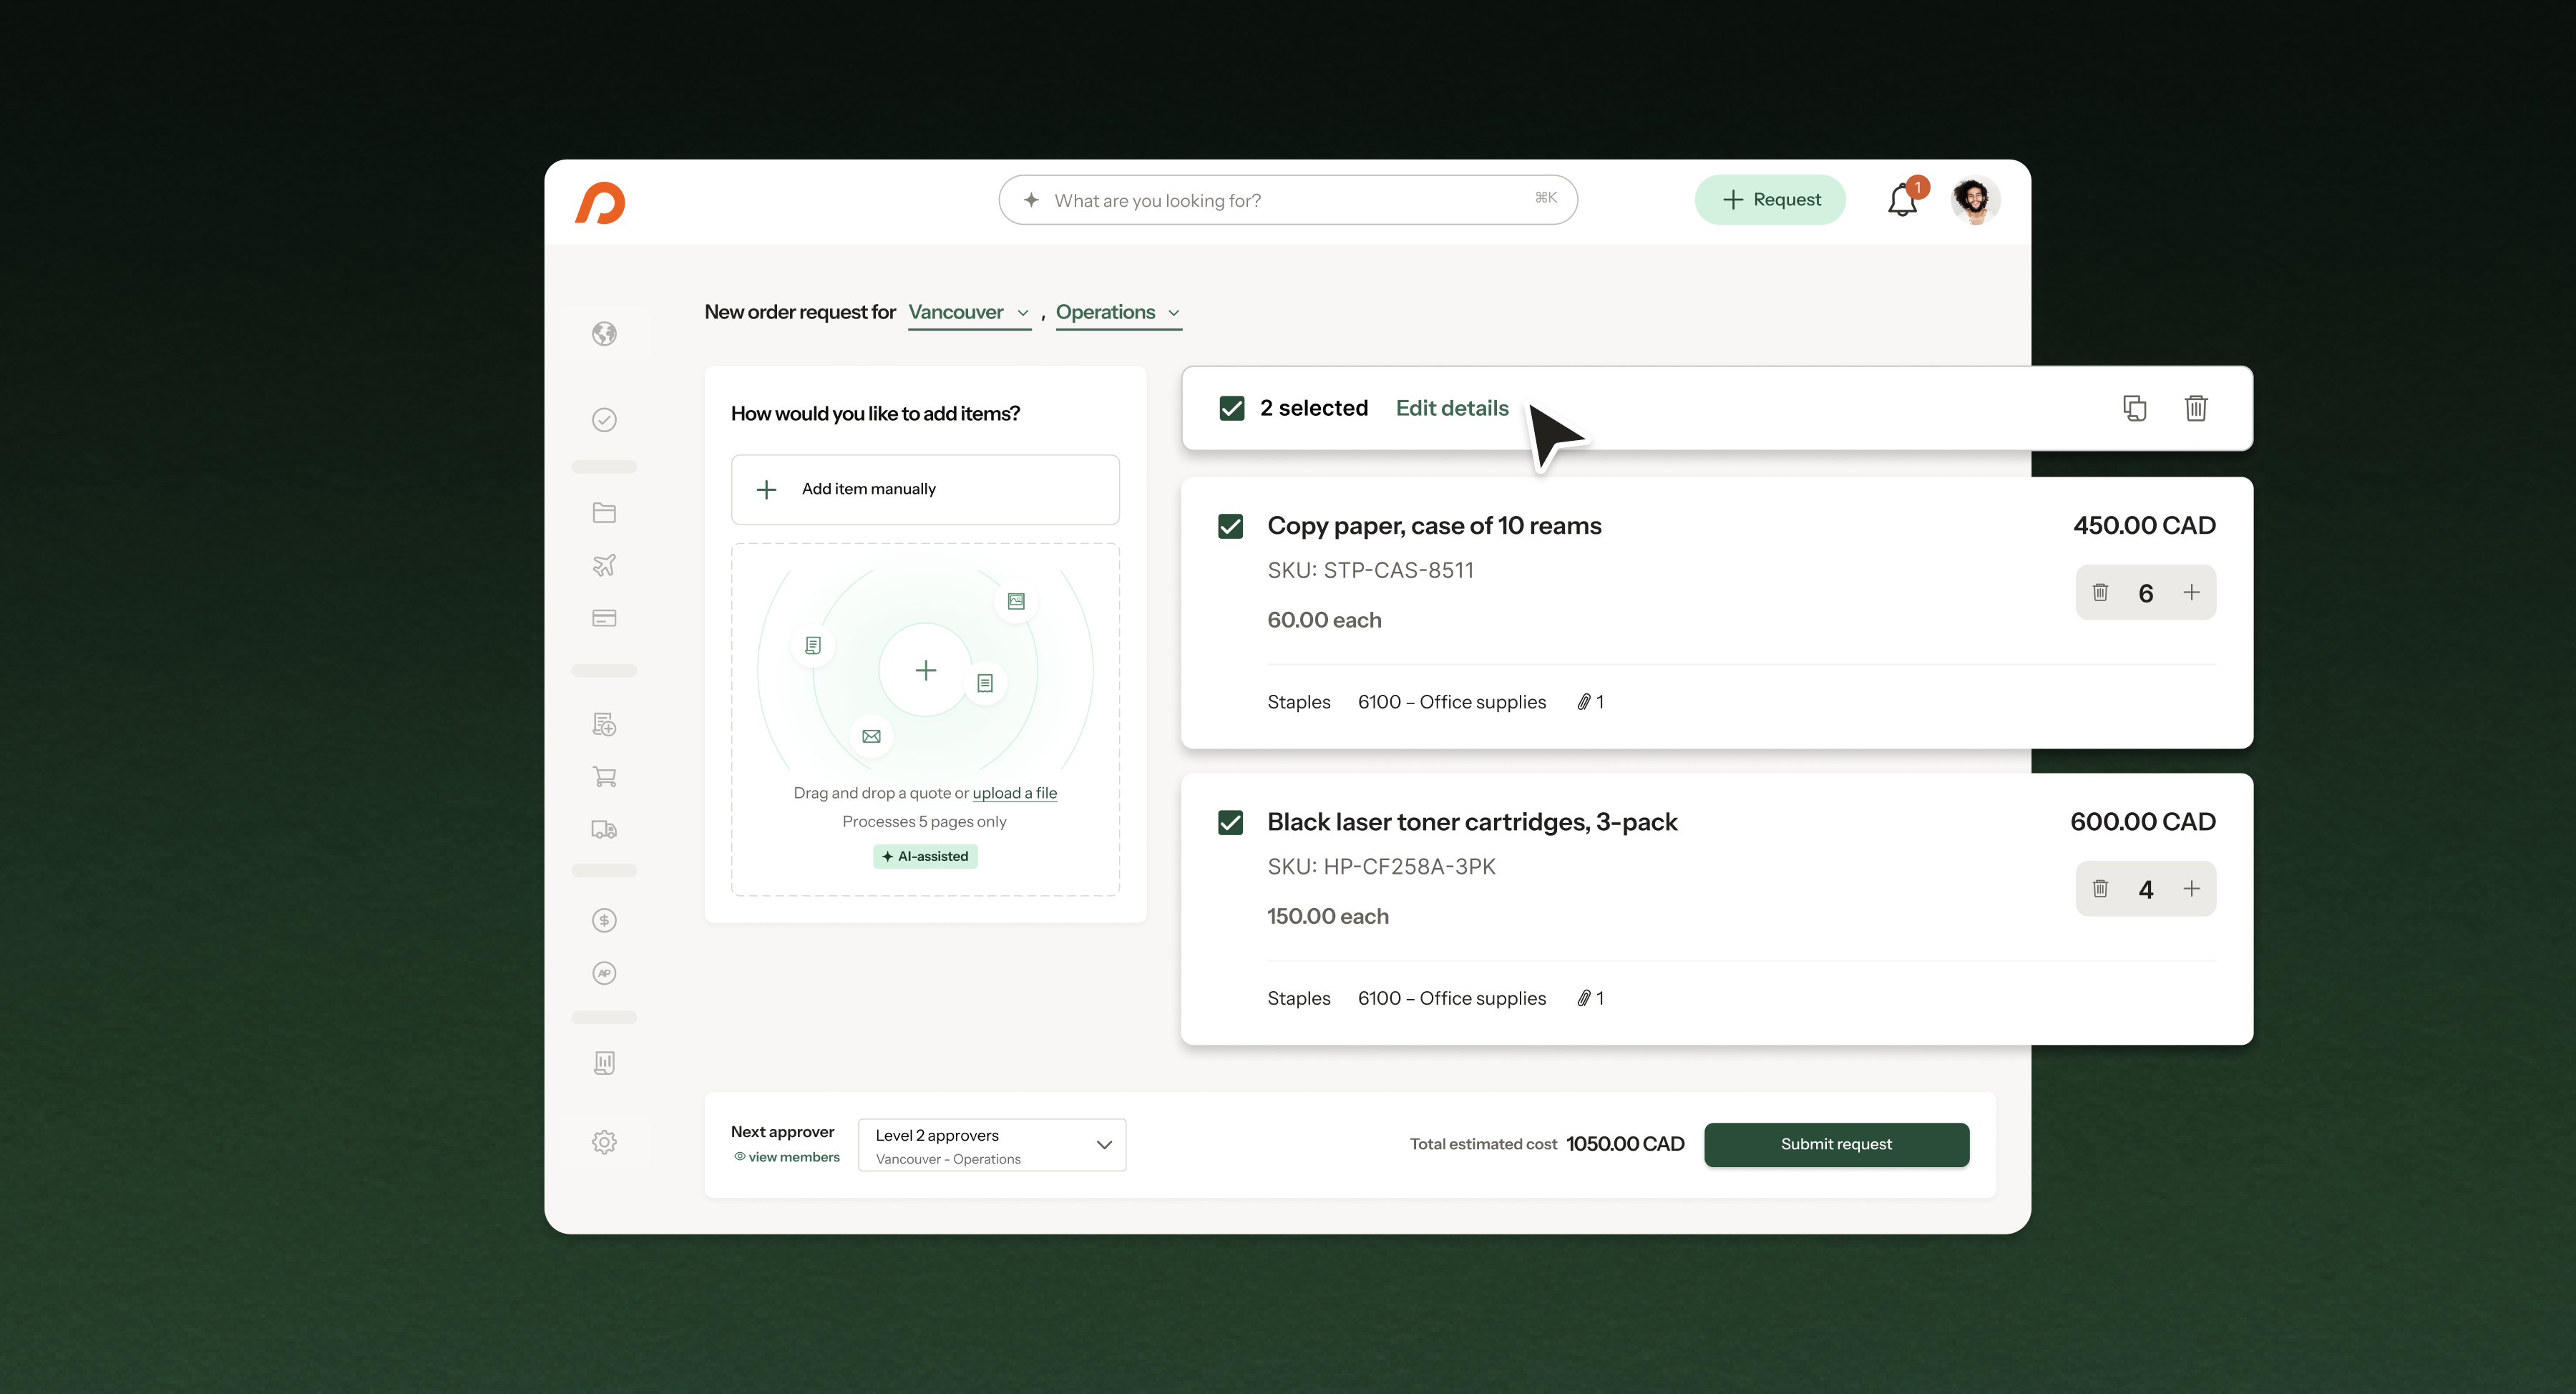
Task: Click the AI-assisted badge
Action: (x=925, y=856)
